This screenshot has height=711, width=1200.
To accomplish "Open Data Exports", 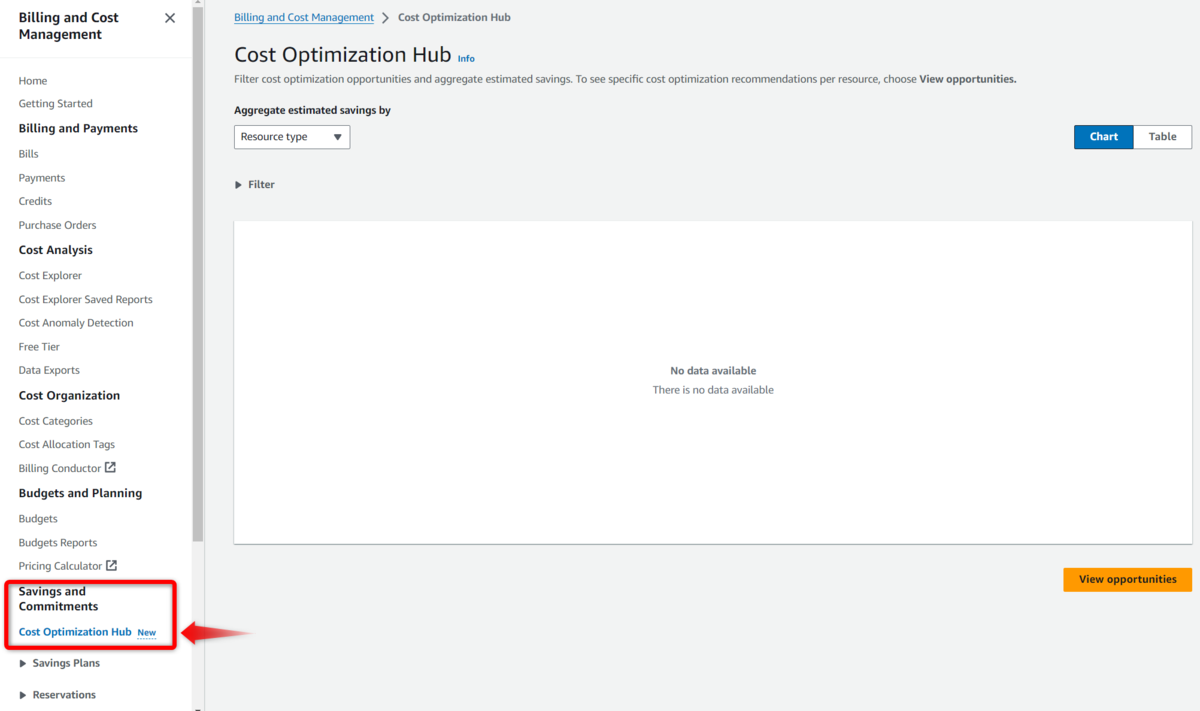I will pos(49,370).
